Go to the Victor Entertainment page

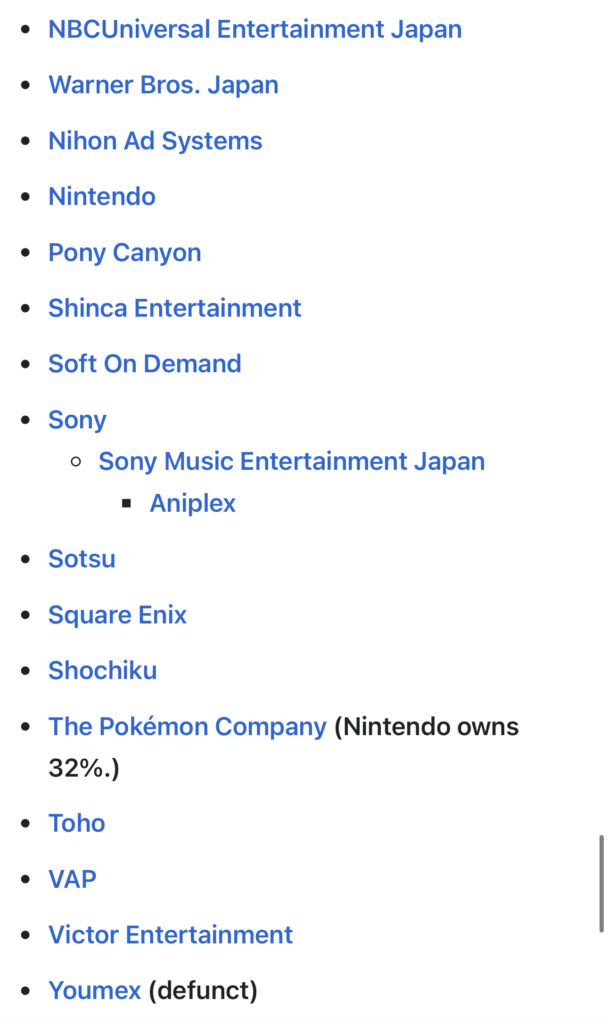click(x=170, y=935)
